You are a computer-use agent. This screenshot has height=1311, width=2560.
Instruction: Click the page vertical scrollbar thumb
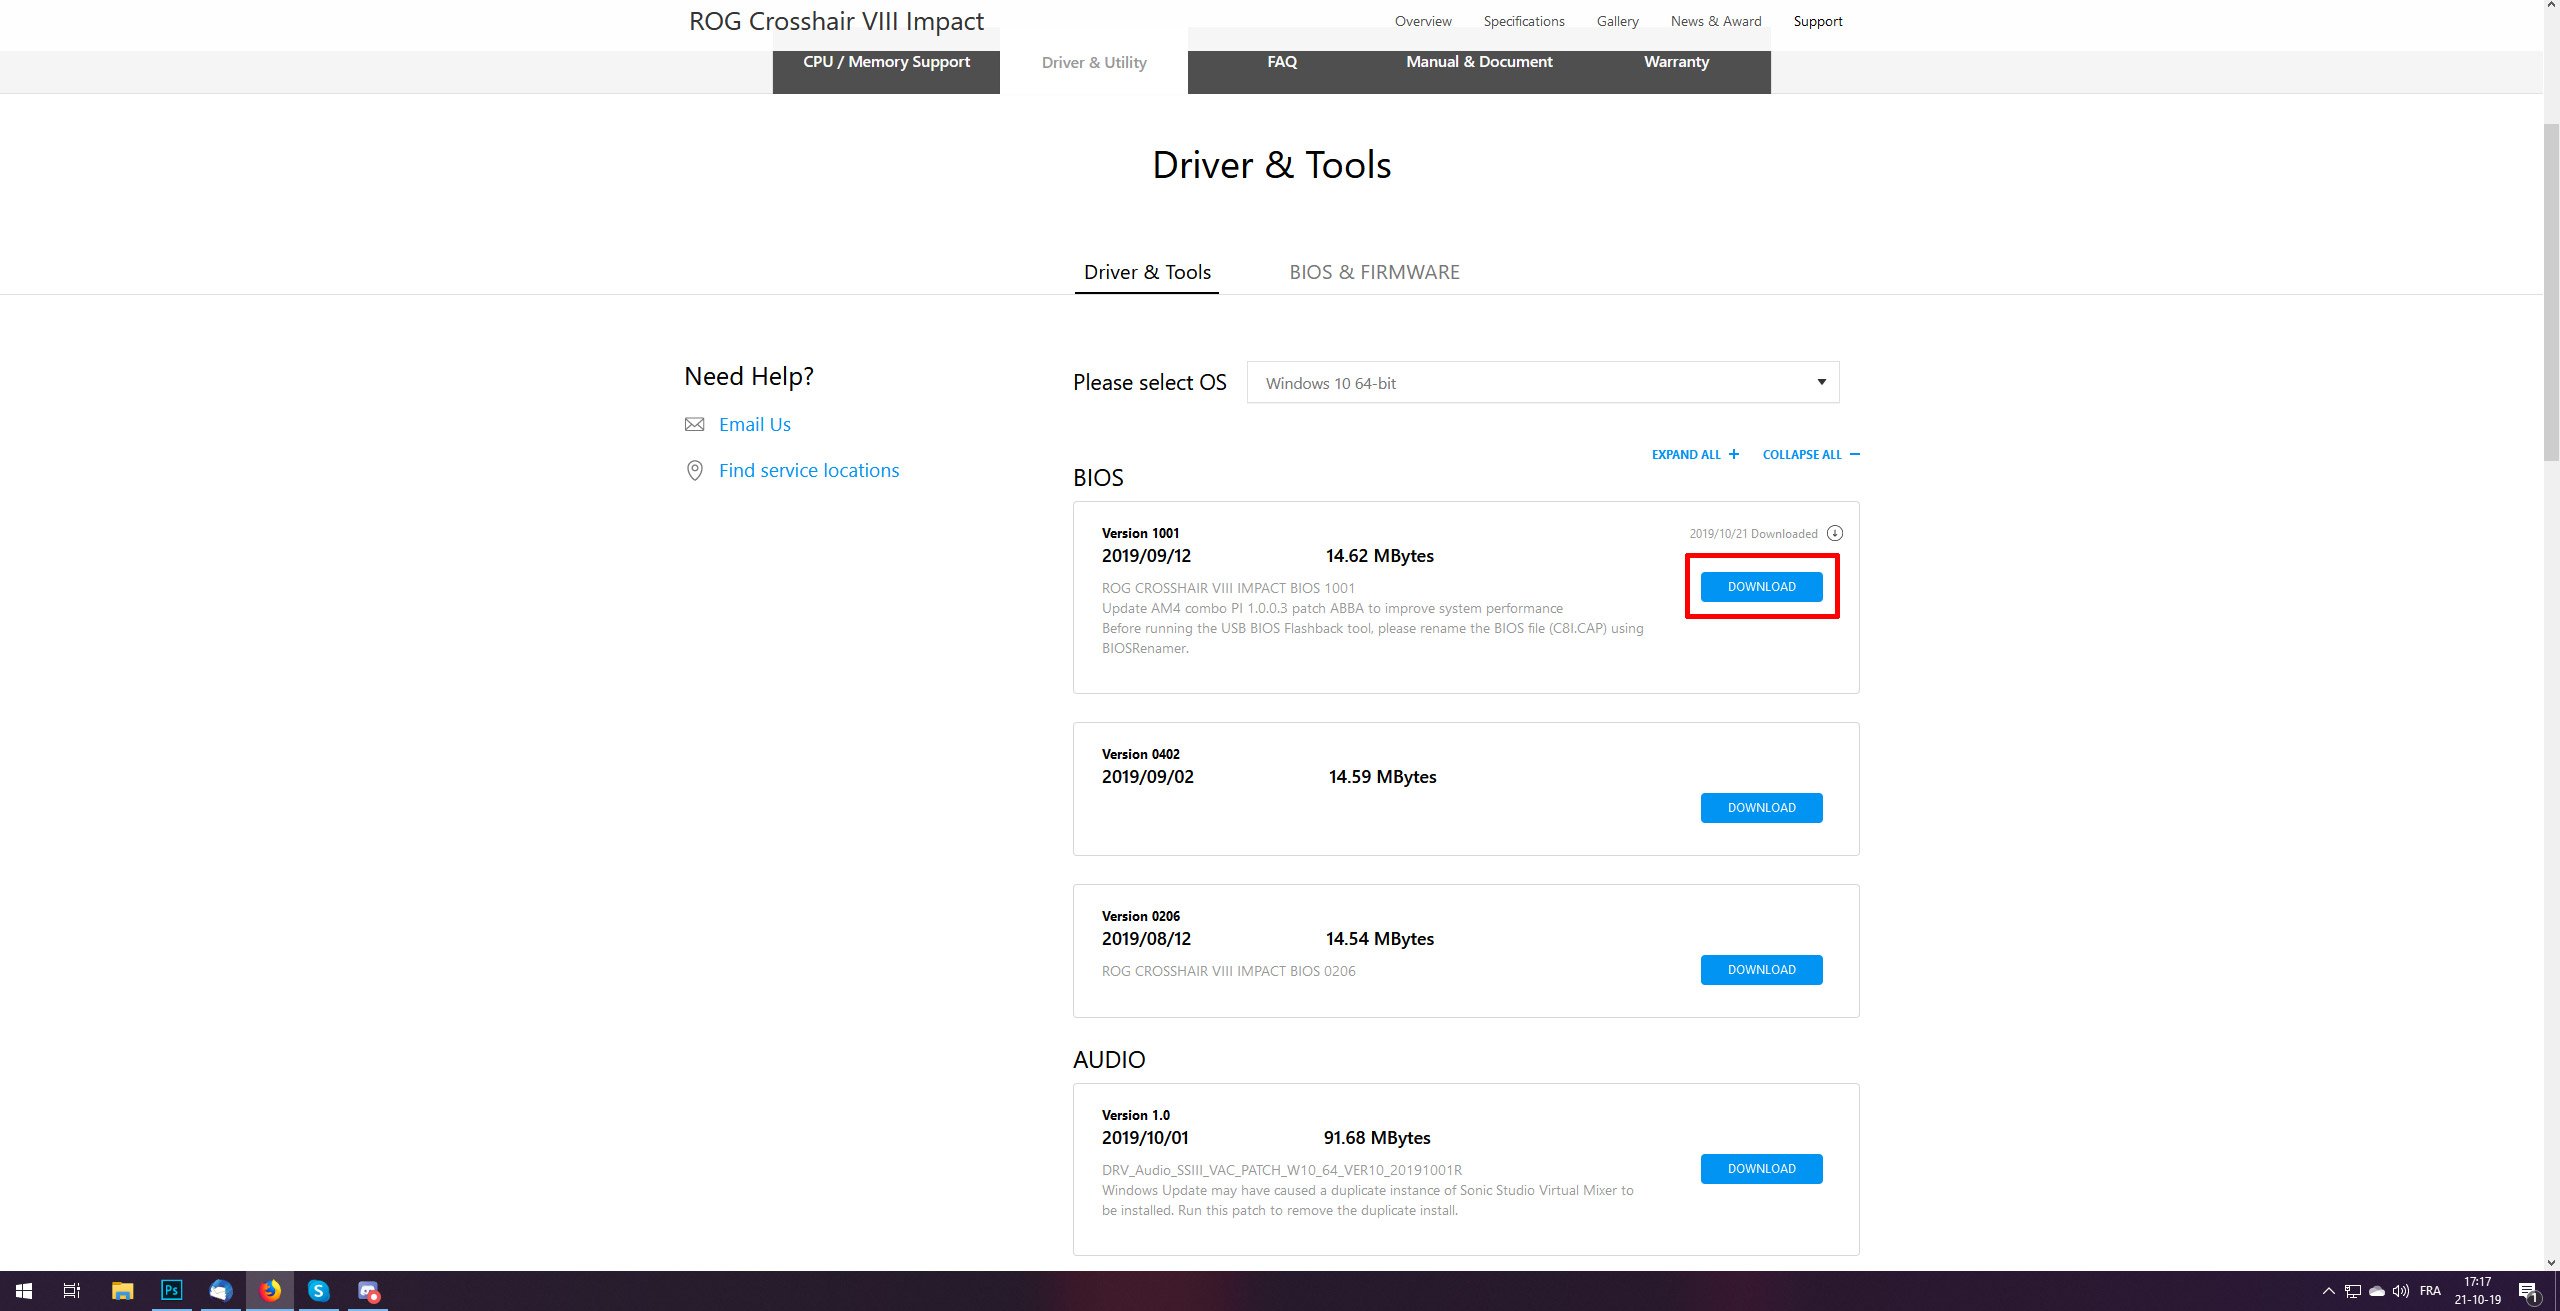[2551, 290]
